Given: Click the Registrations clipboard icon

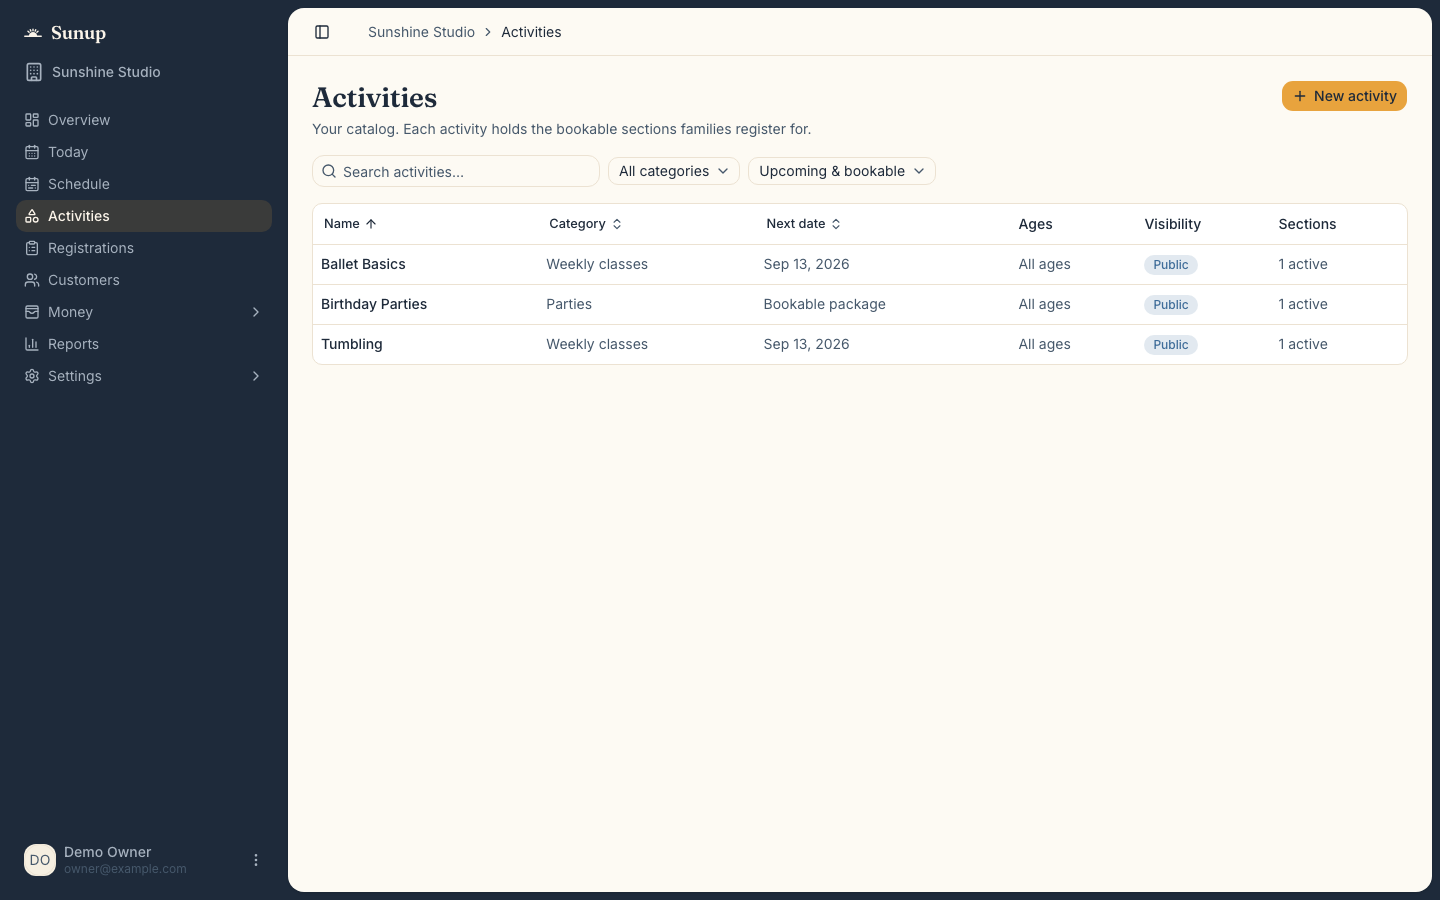Looking at the screenshot, I should 32,248.
